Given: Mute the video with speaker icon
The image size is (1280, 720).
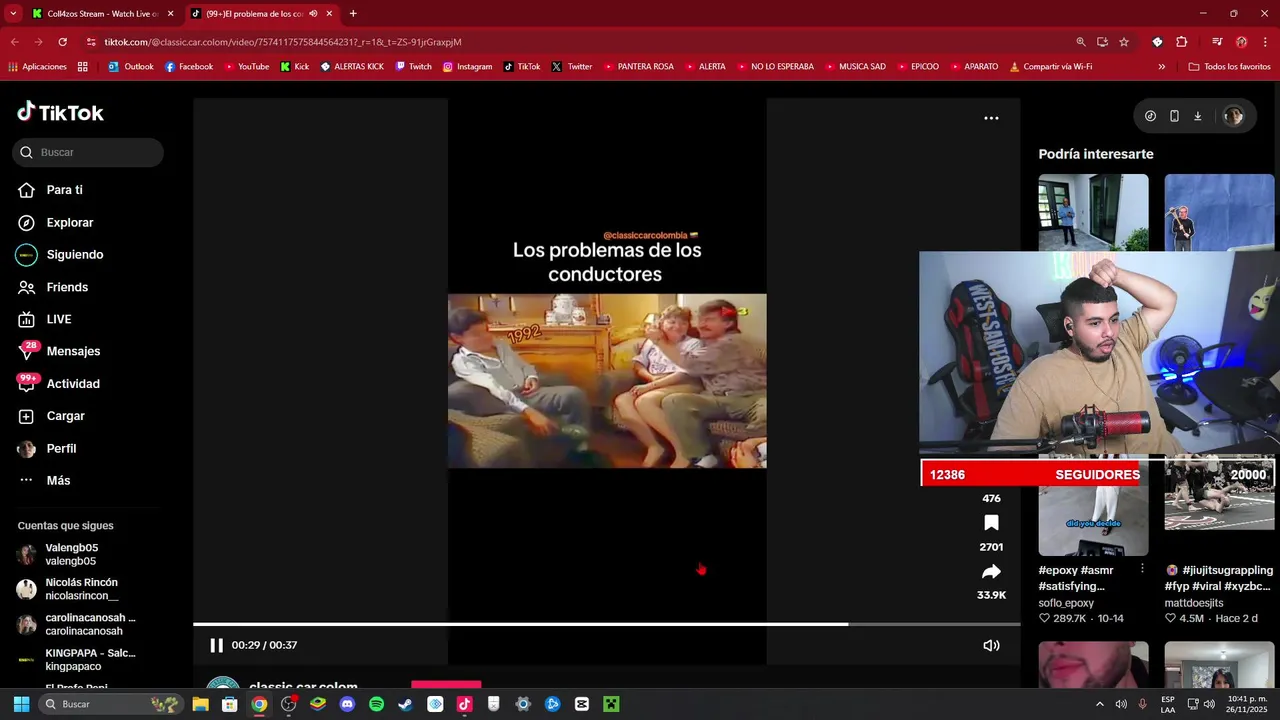Looking at the screenshot, I should pos(991,645).
